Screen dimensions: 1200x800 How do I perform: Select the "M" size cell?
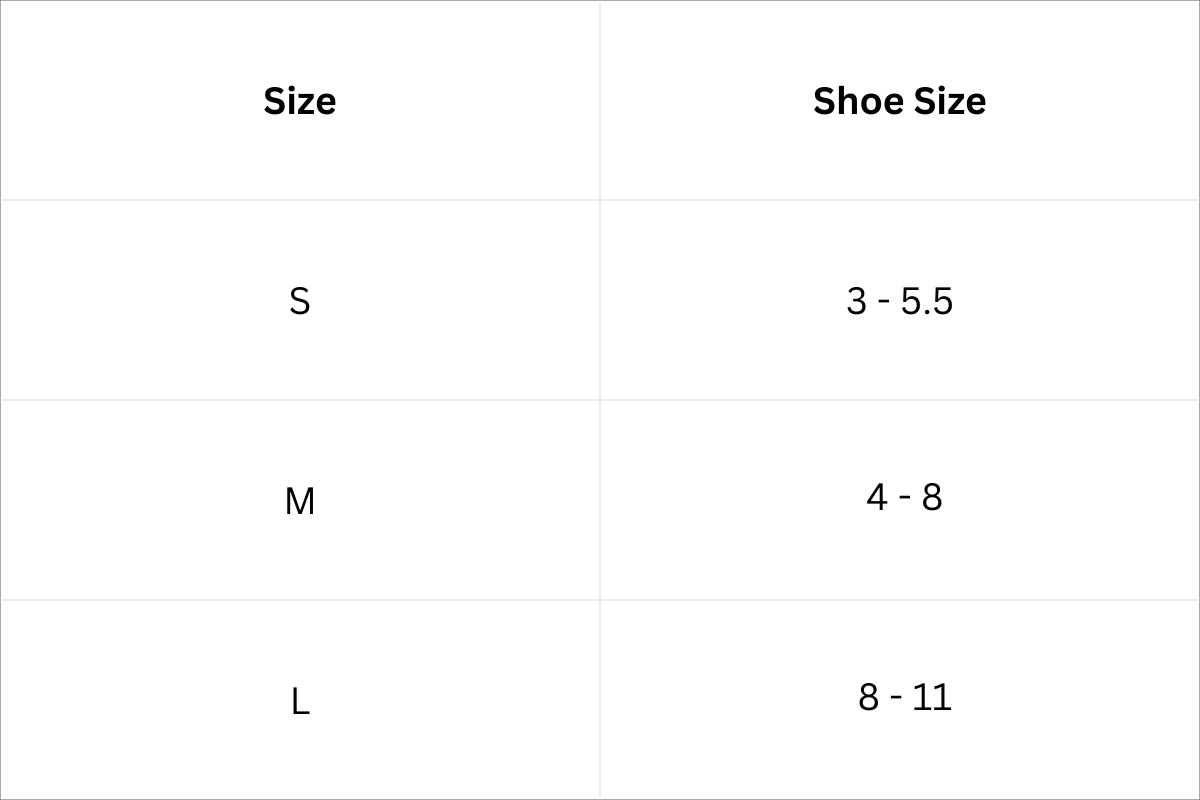click(x=299, y=501)
